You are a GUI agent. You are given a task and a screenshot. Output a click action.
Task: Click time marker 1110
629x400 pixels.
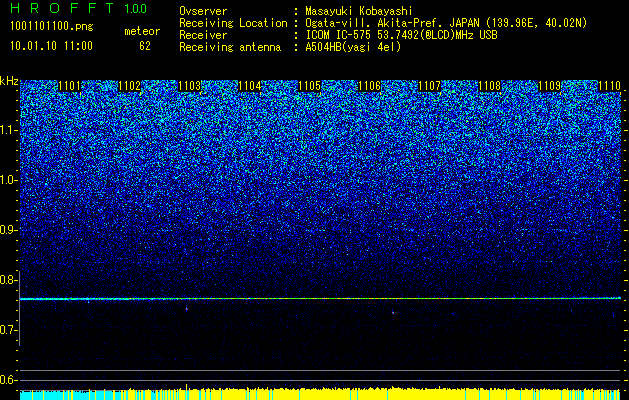click(609, 86)
